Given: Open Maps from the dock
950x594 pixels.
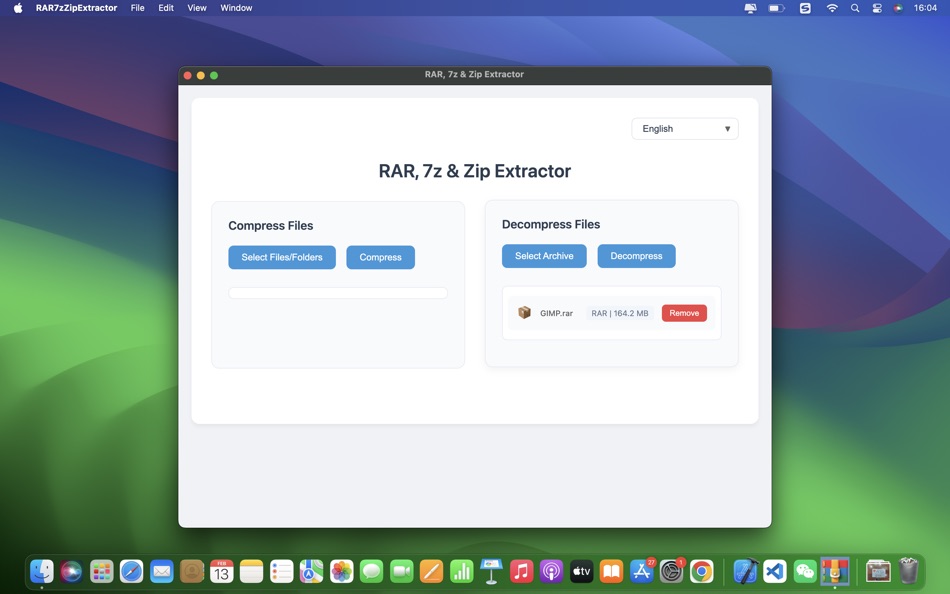Looking at the screenshot, I should click(x=311, y=571).
